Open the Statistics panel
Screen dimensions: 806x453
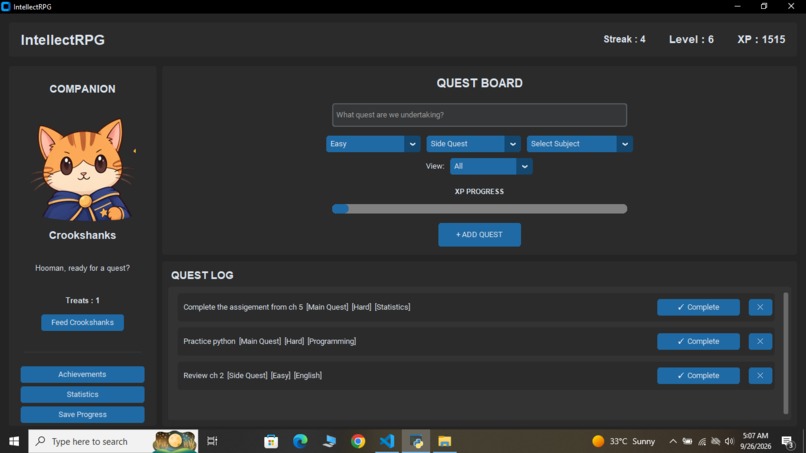pos(82,394)
